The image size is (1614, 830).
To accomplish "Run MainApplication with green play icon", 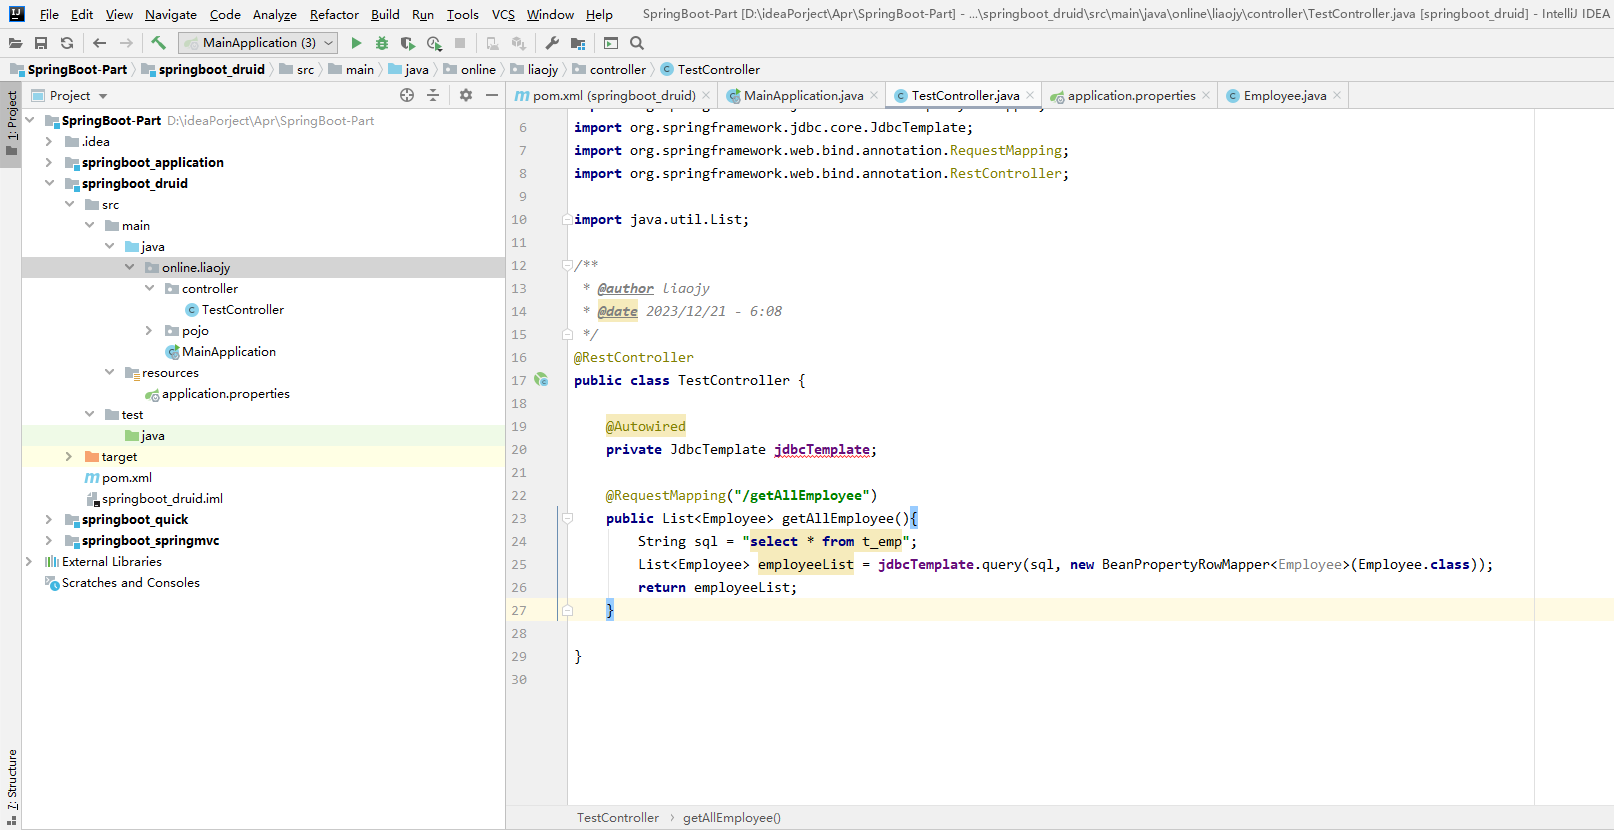I will [x=356, y=43].
